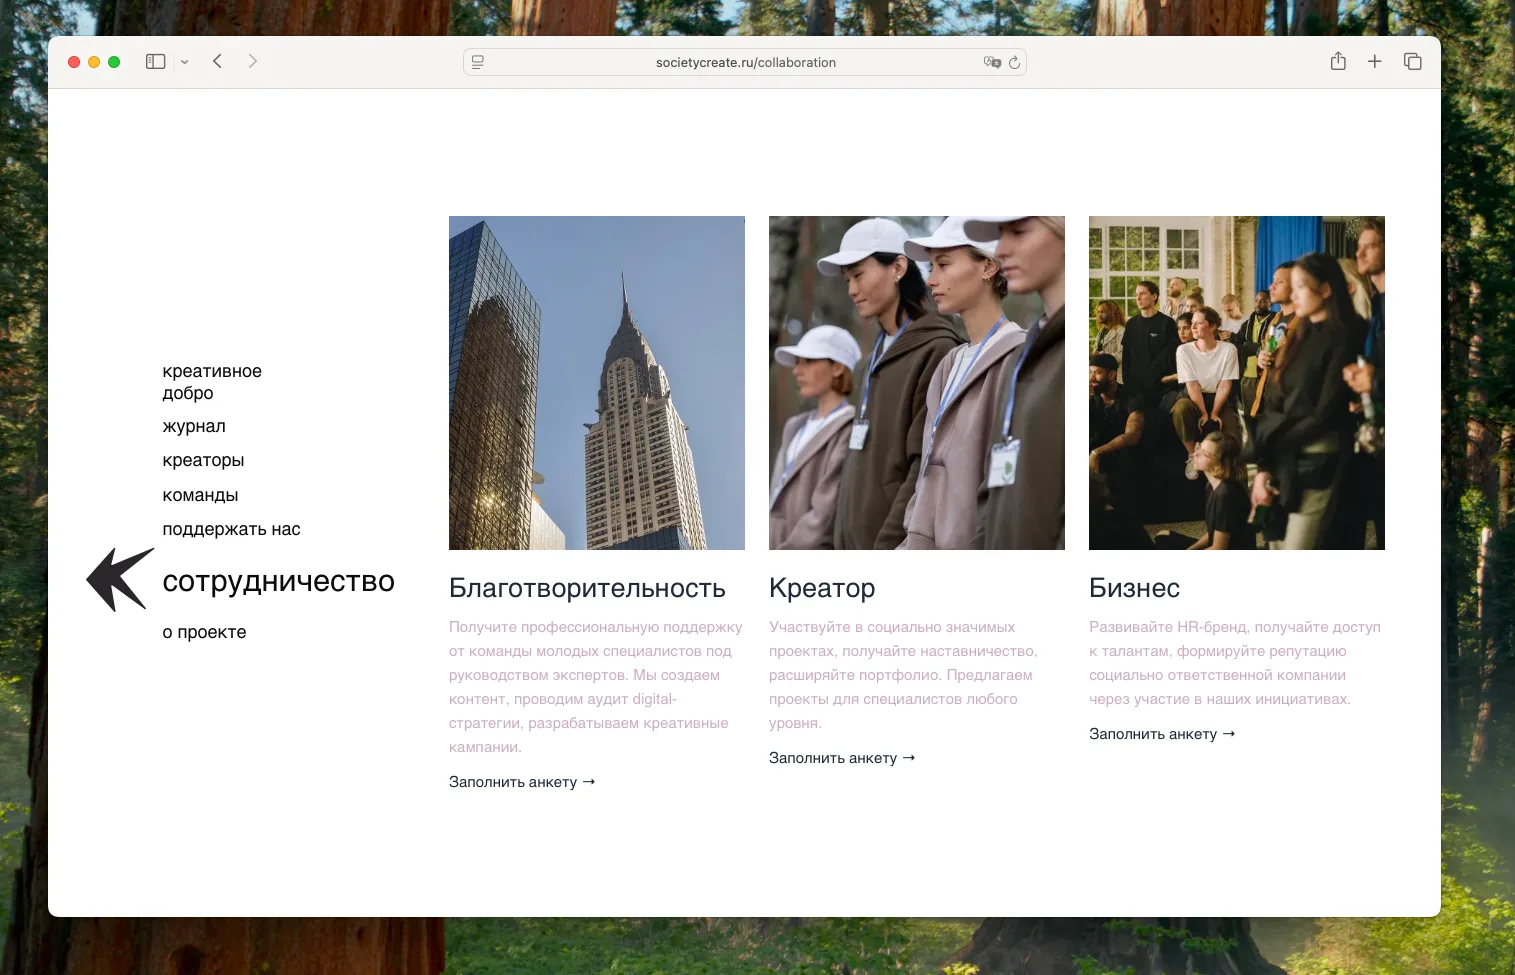The image size is (1515, 975).
Task: Go forward with the forward arrow
Action: (253, 62)
